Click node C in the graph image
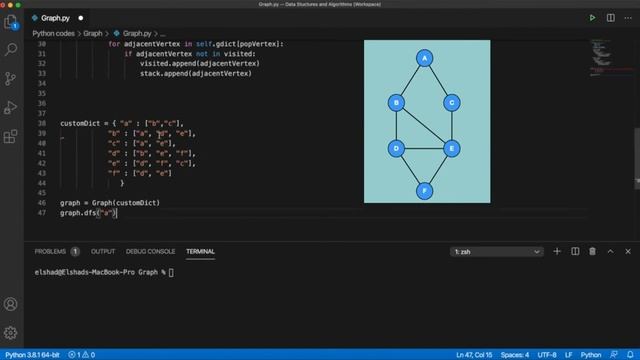 tap(452, 103)
